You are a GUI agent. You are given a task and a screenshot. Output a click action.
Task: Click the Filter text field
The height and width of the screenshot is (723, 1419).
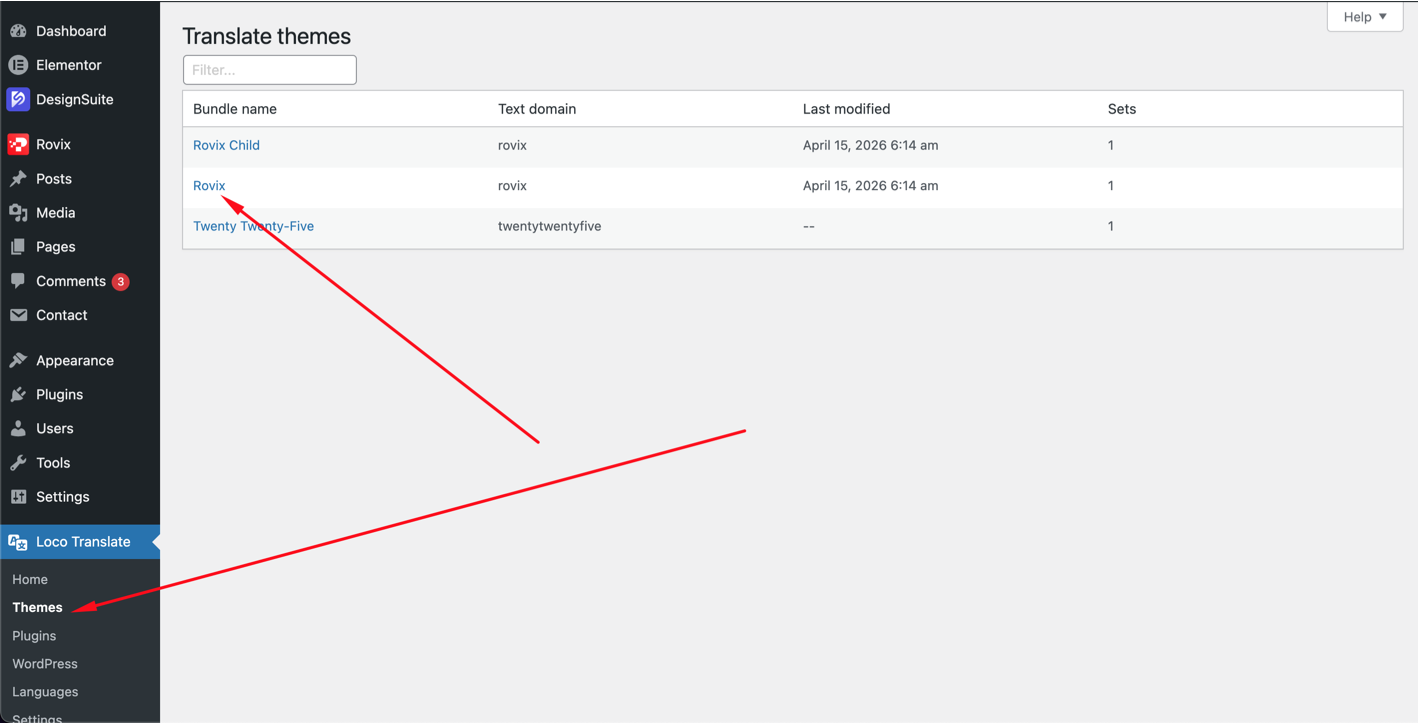[x=270, y=70]
